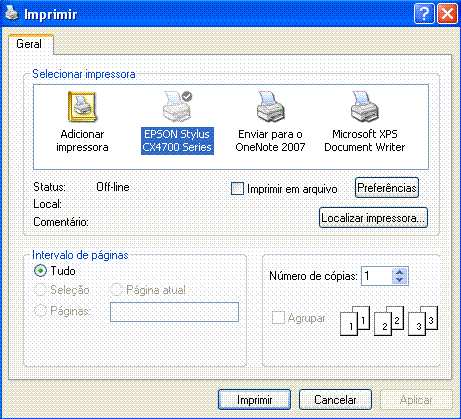Enable Imprimir em arquivo checkbox
The height and width of the screenshot is (419, 461).
(237, 189)
